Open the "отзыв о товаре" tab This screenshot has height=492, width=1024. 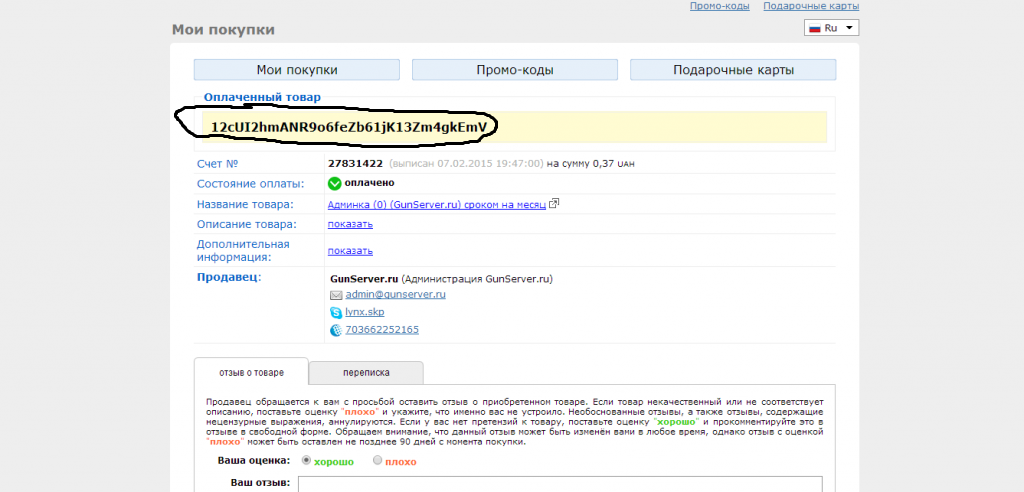coord(251,372)
